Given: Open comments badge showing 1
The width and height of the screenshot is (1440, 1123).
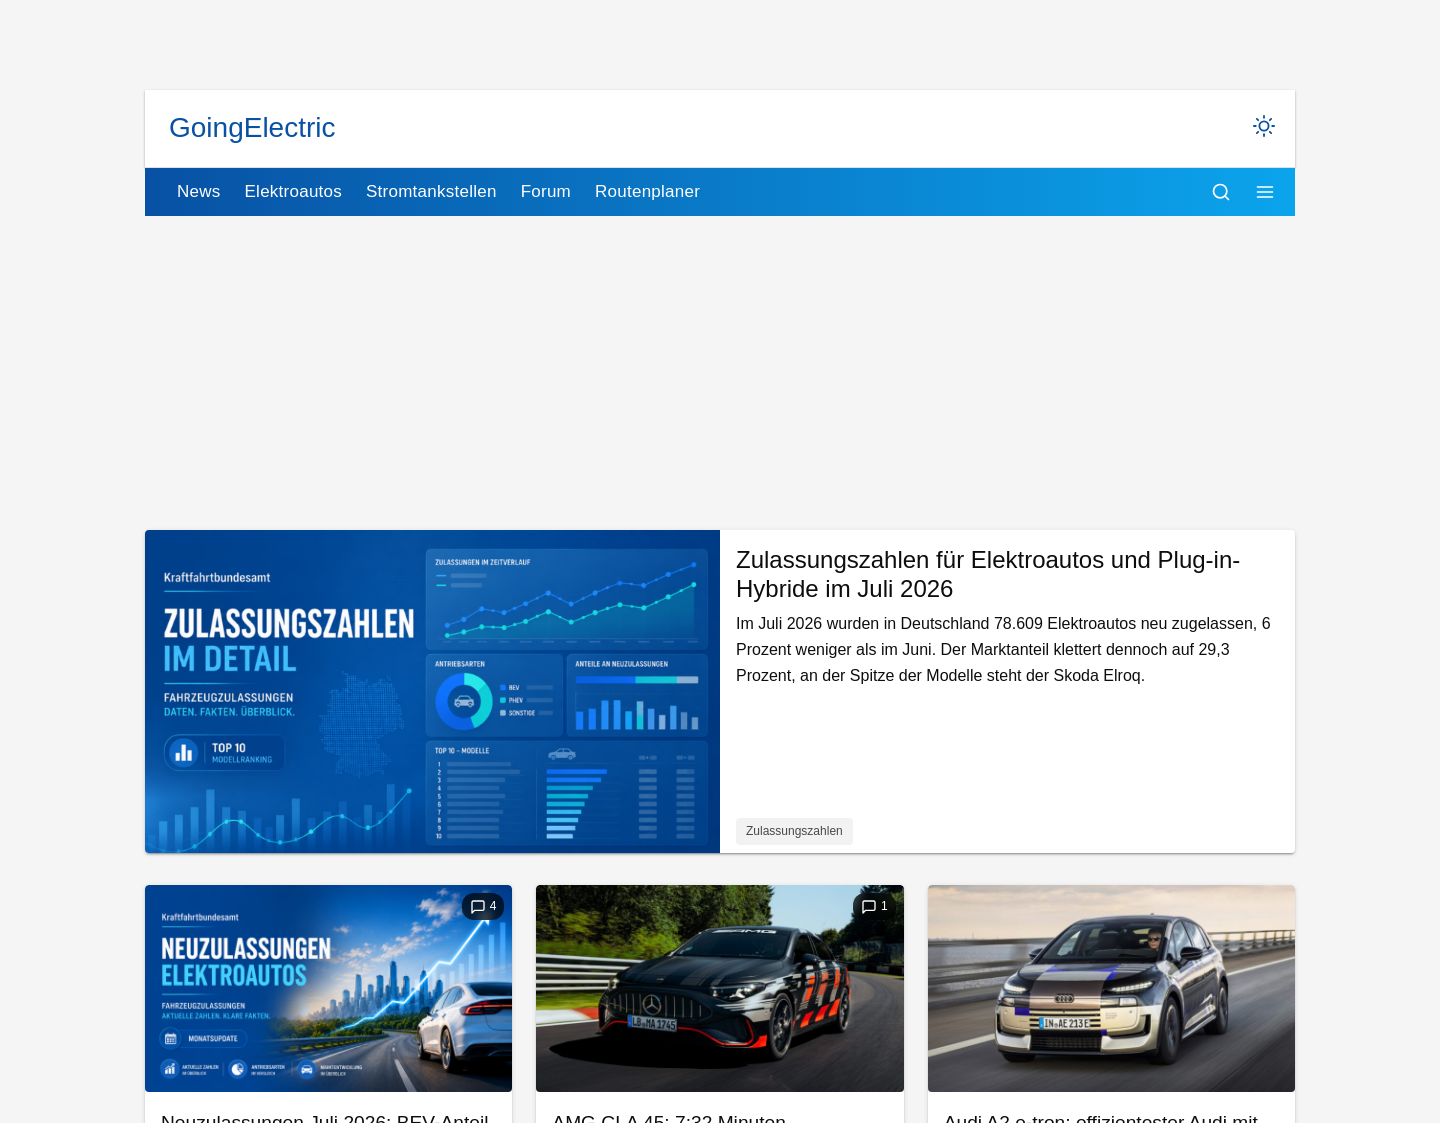Looking at the screenshot, I should coord(875,906).
